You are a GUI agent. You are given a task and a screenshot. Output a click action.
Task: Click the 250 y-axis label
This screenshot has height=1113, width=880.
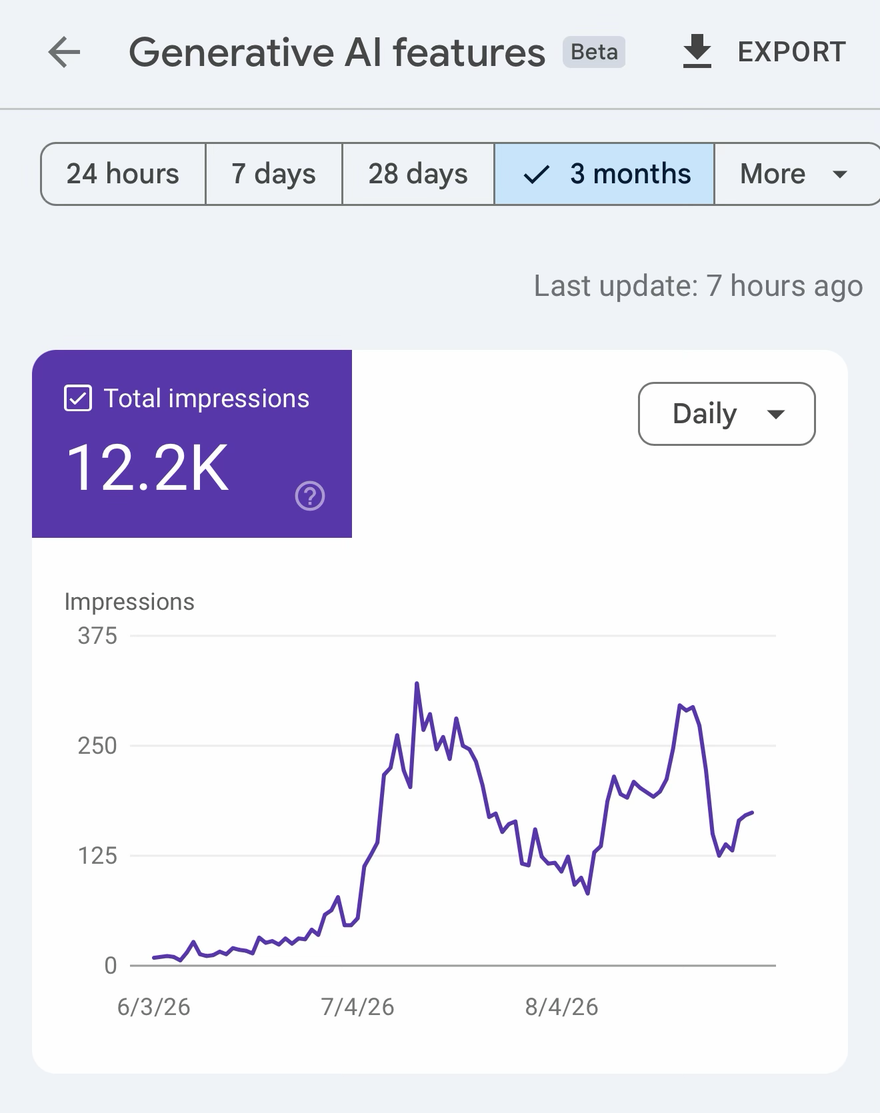tap(97, 745)
